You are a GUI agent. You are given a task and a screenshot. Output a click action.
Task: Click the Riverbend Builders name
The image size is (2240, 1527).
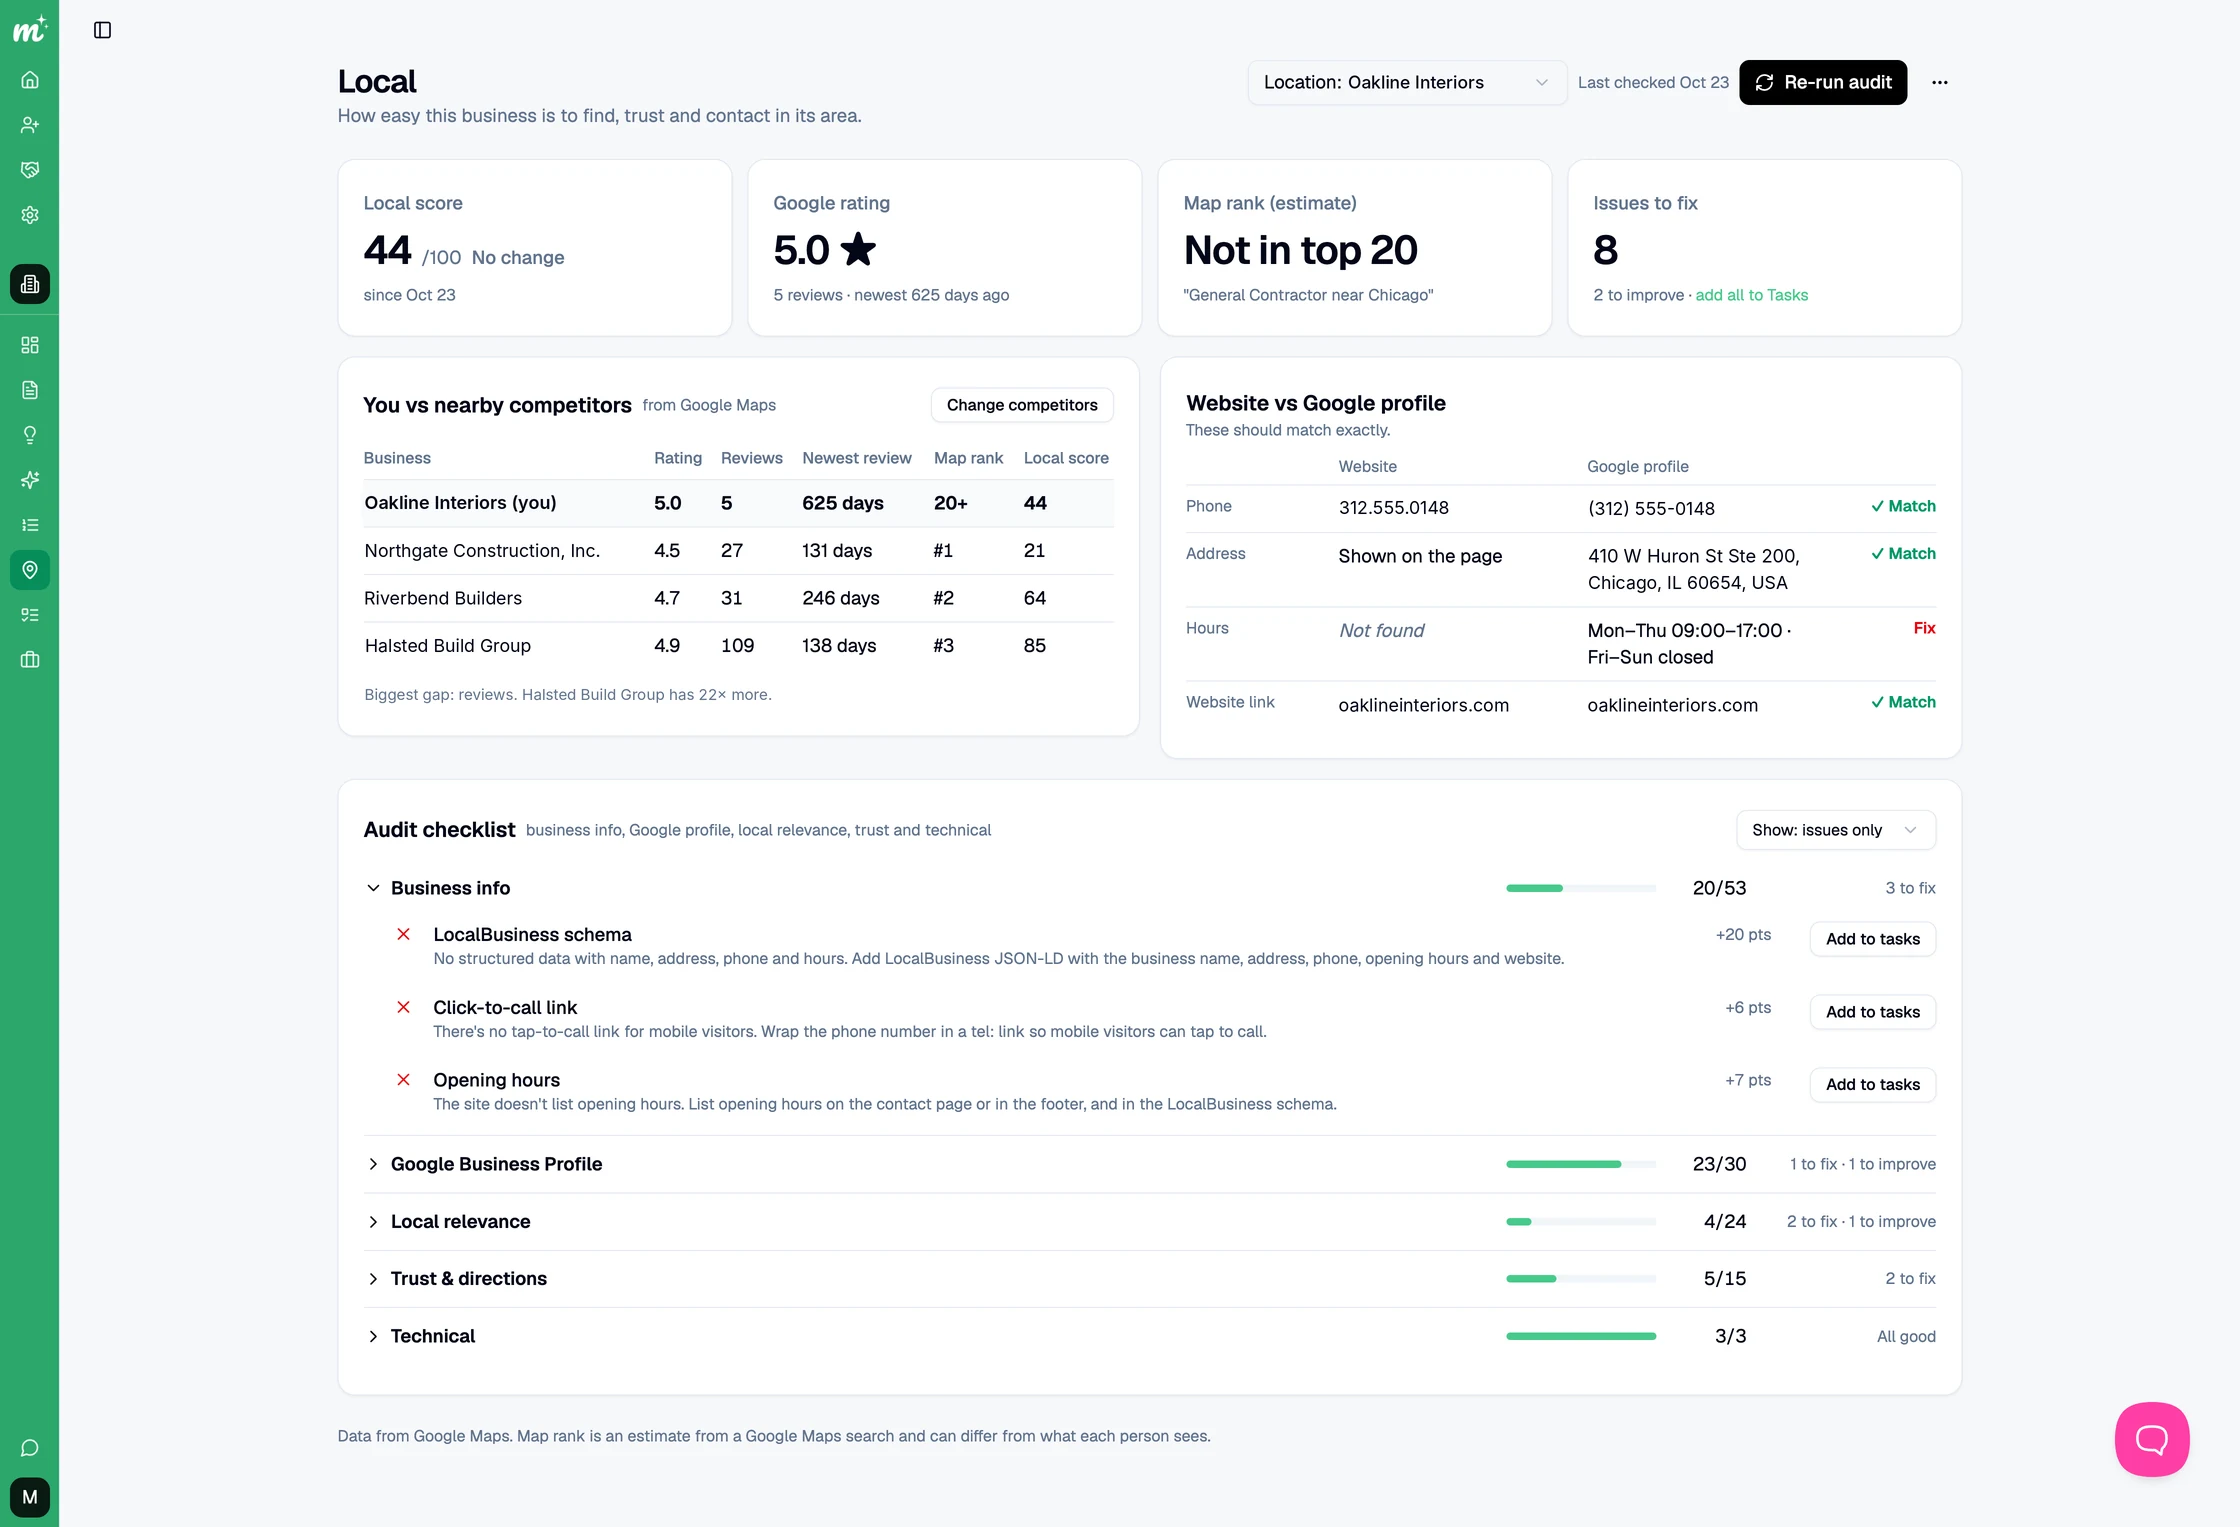[x=443, y=598]
